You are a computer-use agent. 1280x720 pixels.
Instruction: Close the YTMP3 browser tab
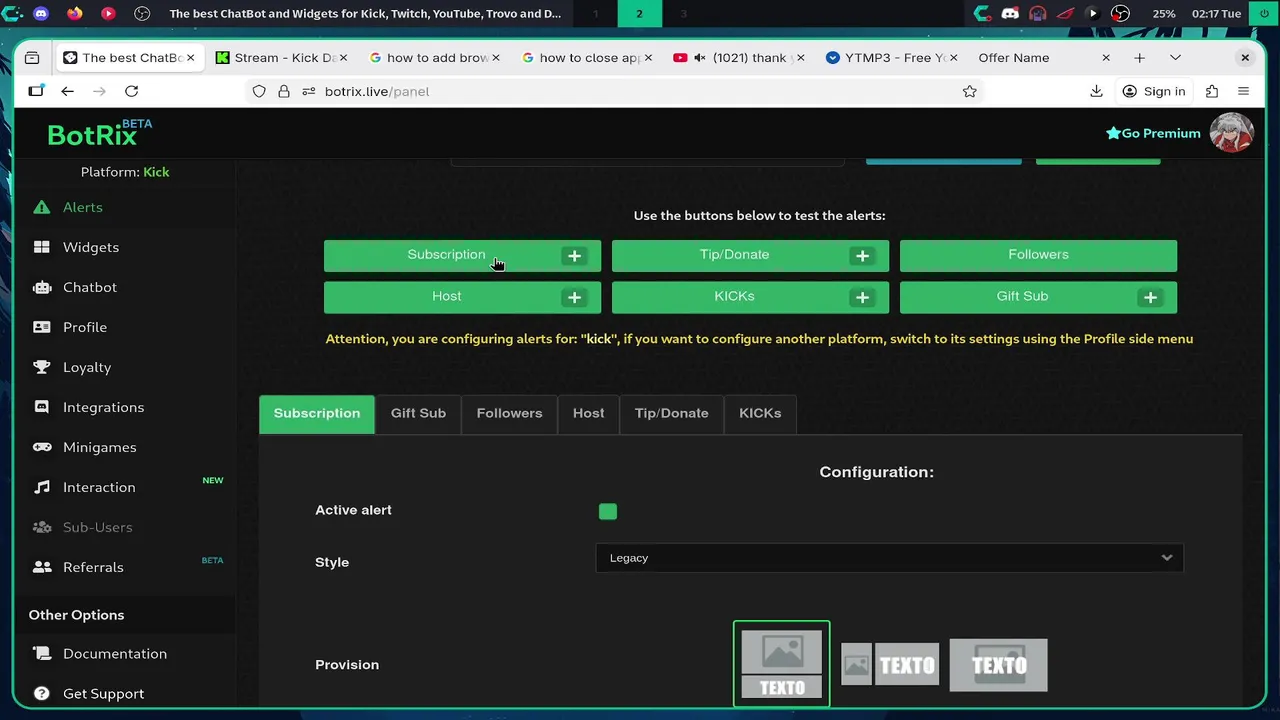953,58
